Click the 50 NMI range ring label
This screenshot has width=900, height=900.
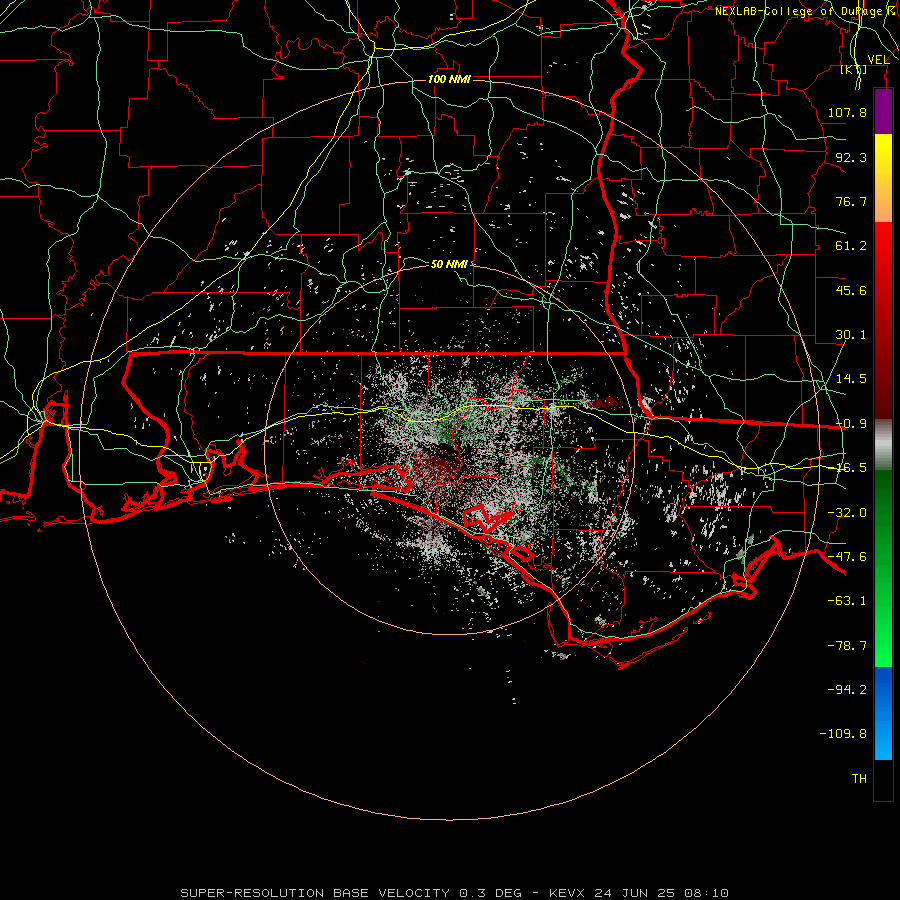coord(449,264)
